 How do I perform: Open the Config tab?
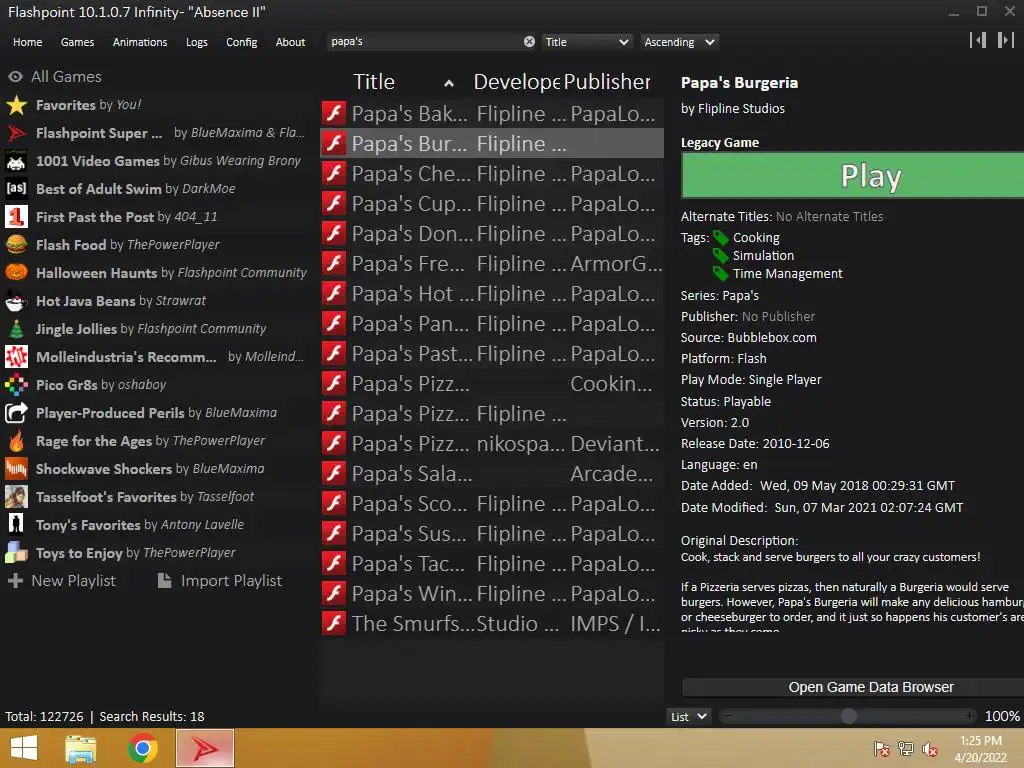[242, 42]
